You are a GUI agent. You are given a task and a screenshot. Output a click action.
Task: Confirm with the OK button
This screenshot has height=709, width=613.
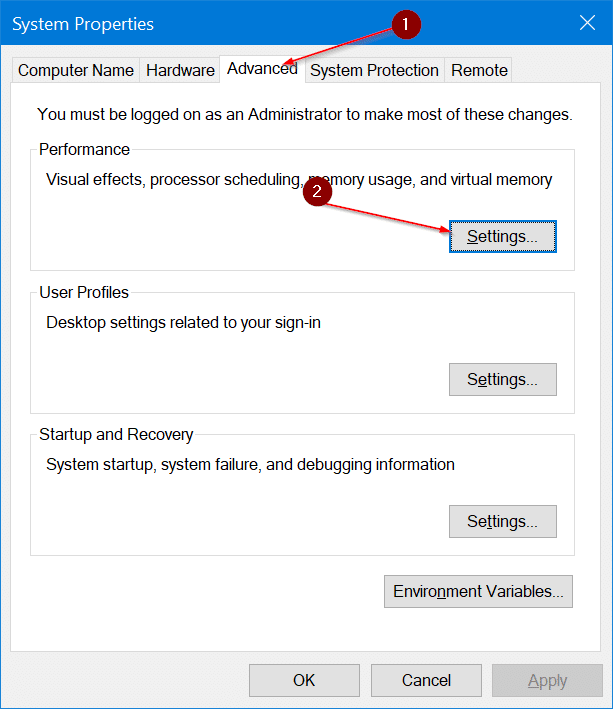[x=304, y=681]
